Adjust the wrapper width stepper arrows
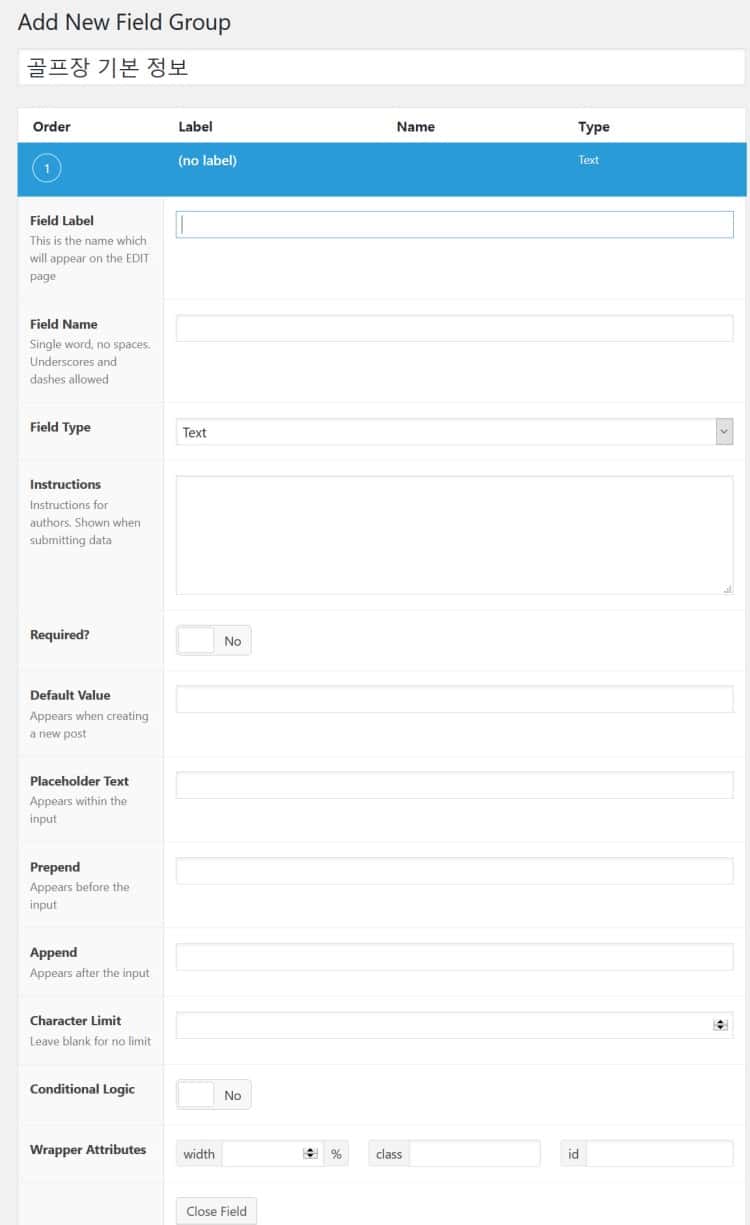This screenshot has height=1225, width=750. (x=311, y=1154)
